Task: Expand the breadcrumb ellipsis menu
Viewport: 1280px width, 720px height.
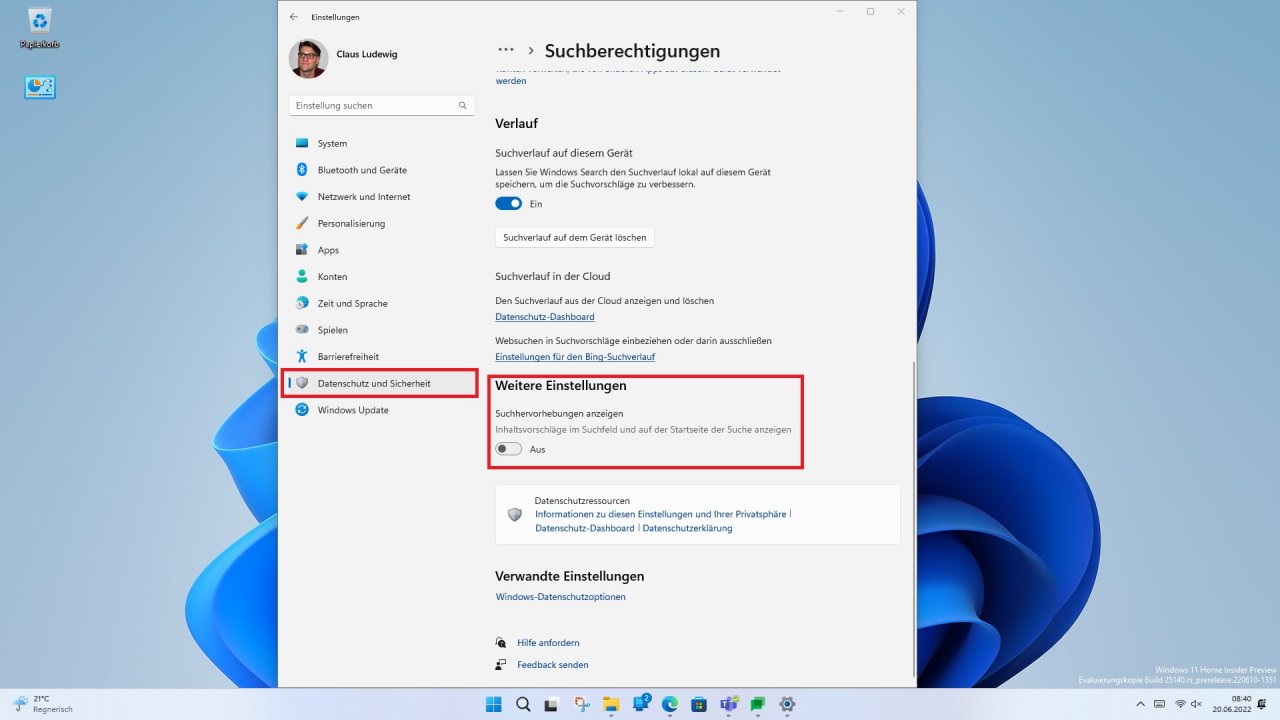Action: tap(506, 50)
